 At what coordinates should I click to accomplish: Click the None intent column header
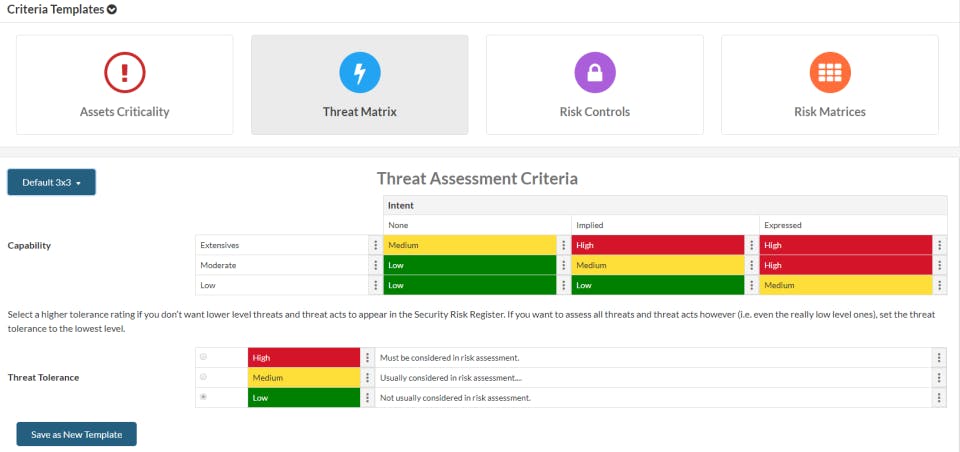click(x=477, y=225)
